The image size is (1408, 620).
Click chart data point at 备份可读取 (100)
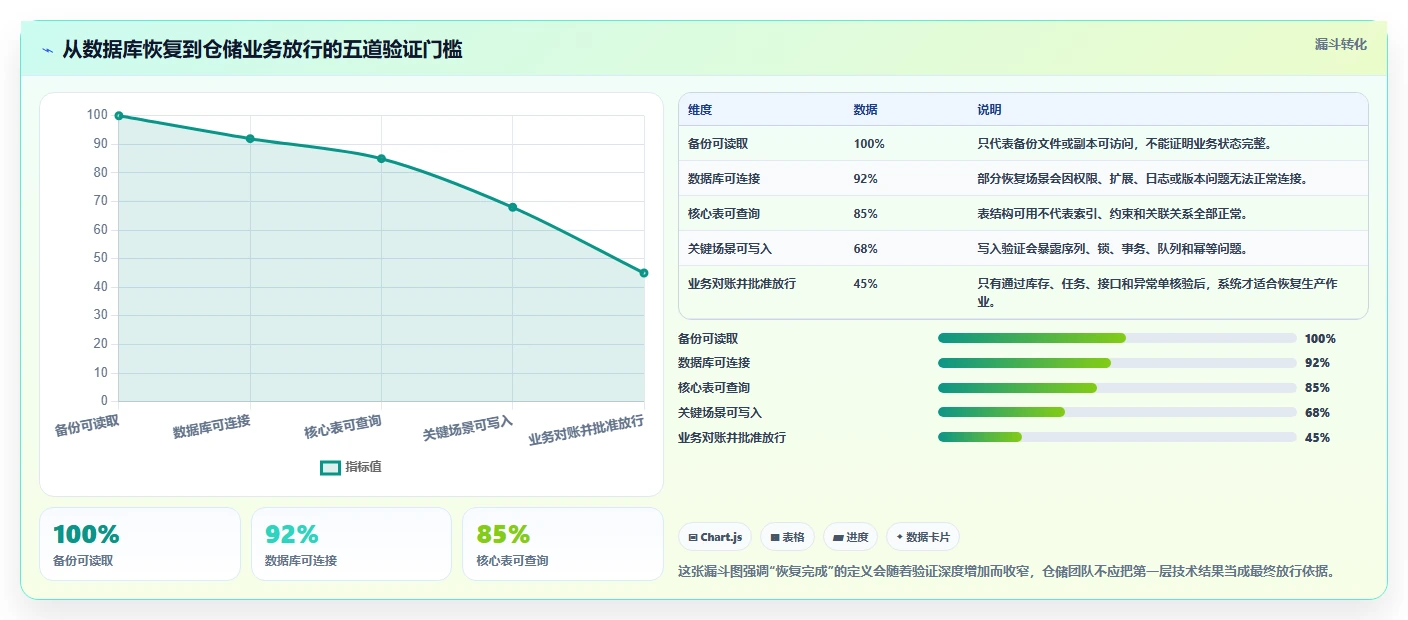tap(119, 116)
